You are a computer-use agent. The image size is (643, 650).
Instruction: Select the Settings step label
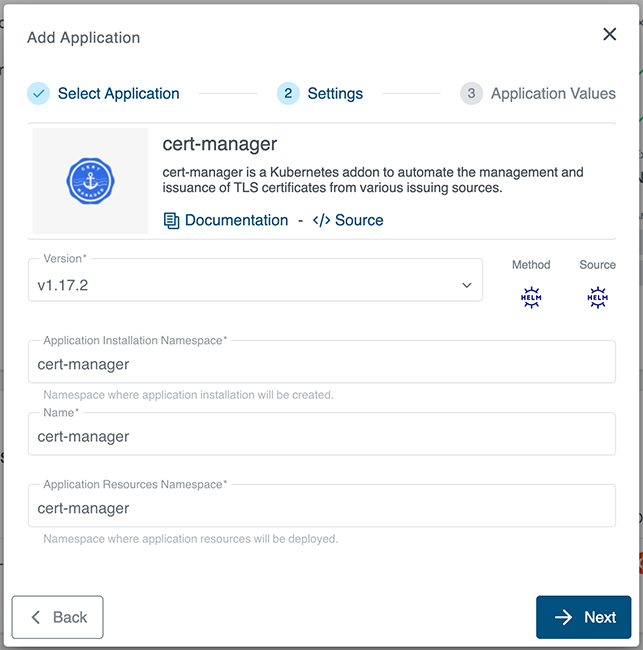tap(335, 94)
